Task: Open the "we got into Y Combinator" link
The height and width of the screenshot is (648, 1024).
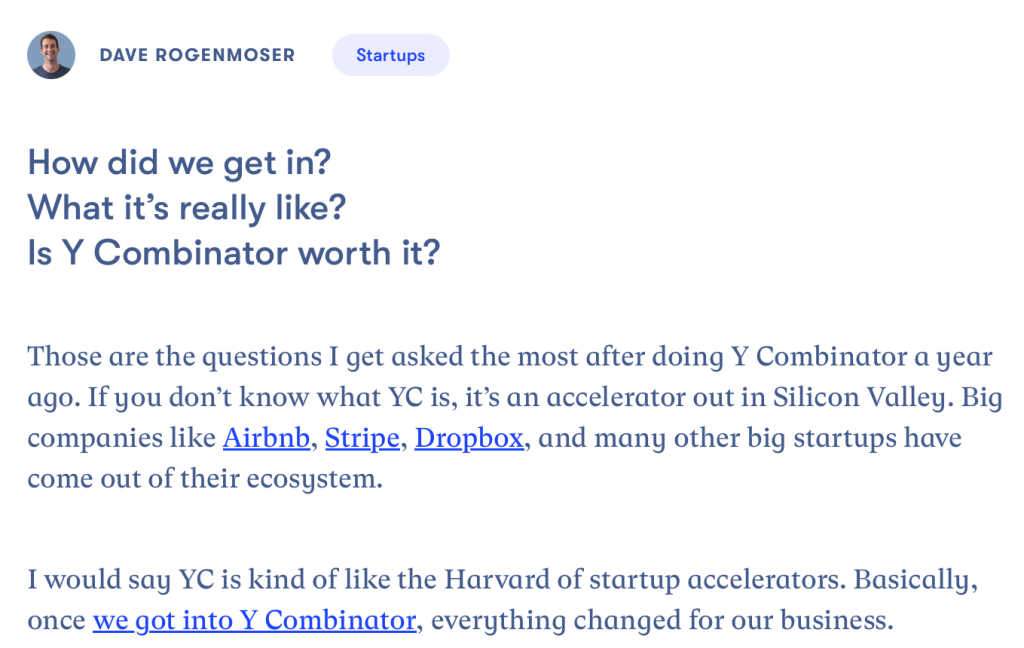Action: 254,620
